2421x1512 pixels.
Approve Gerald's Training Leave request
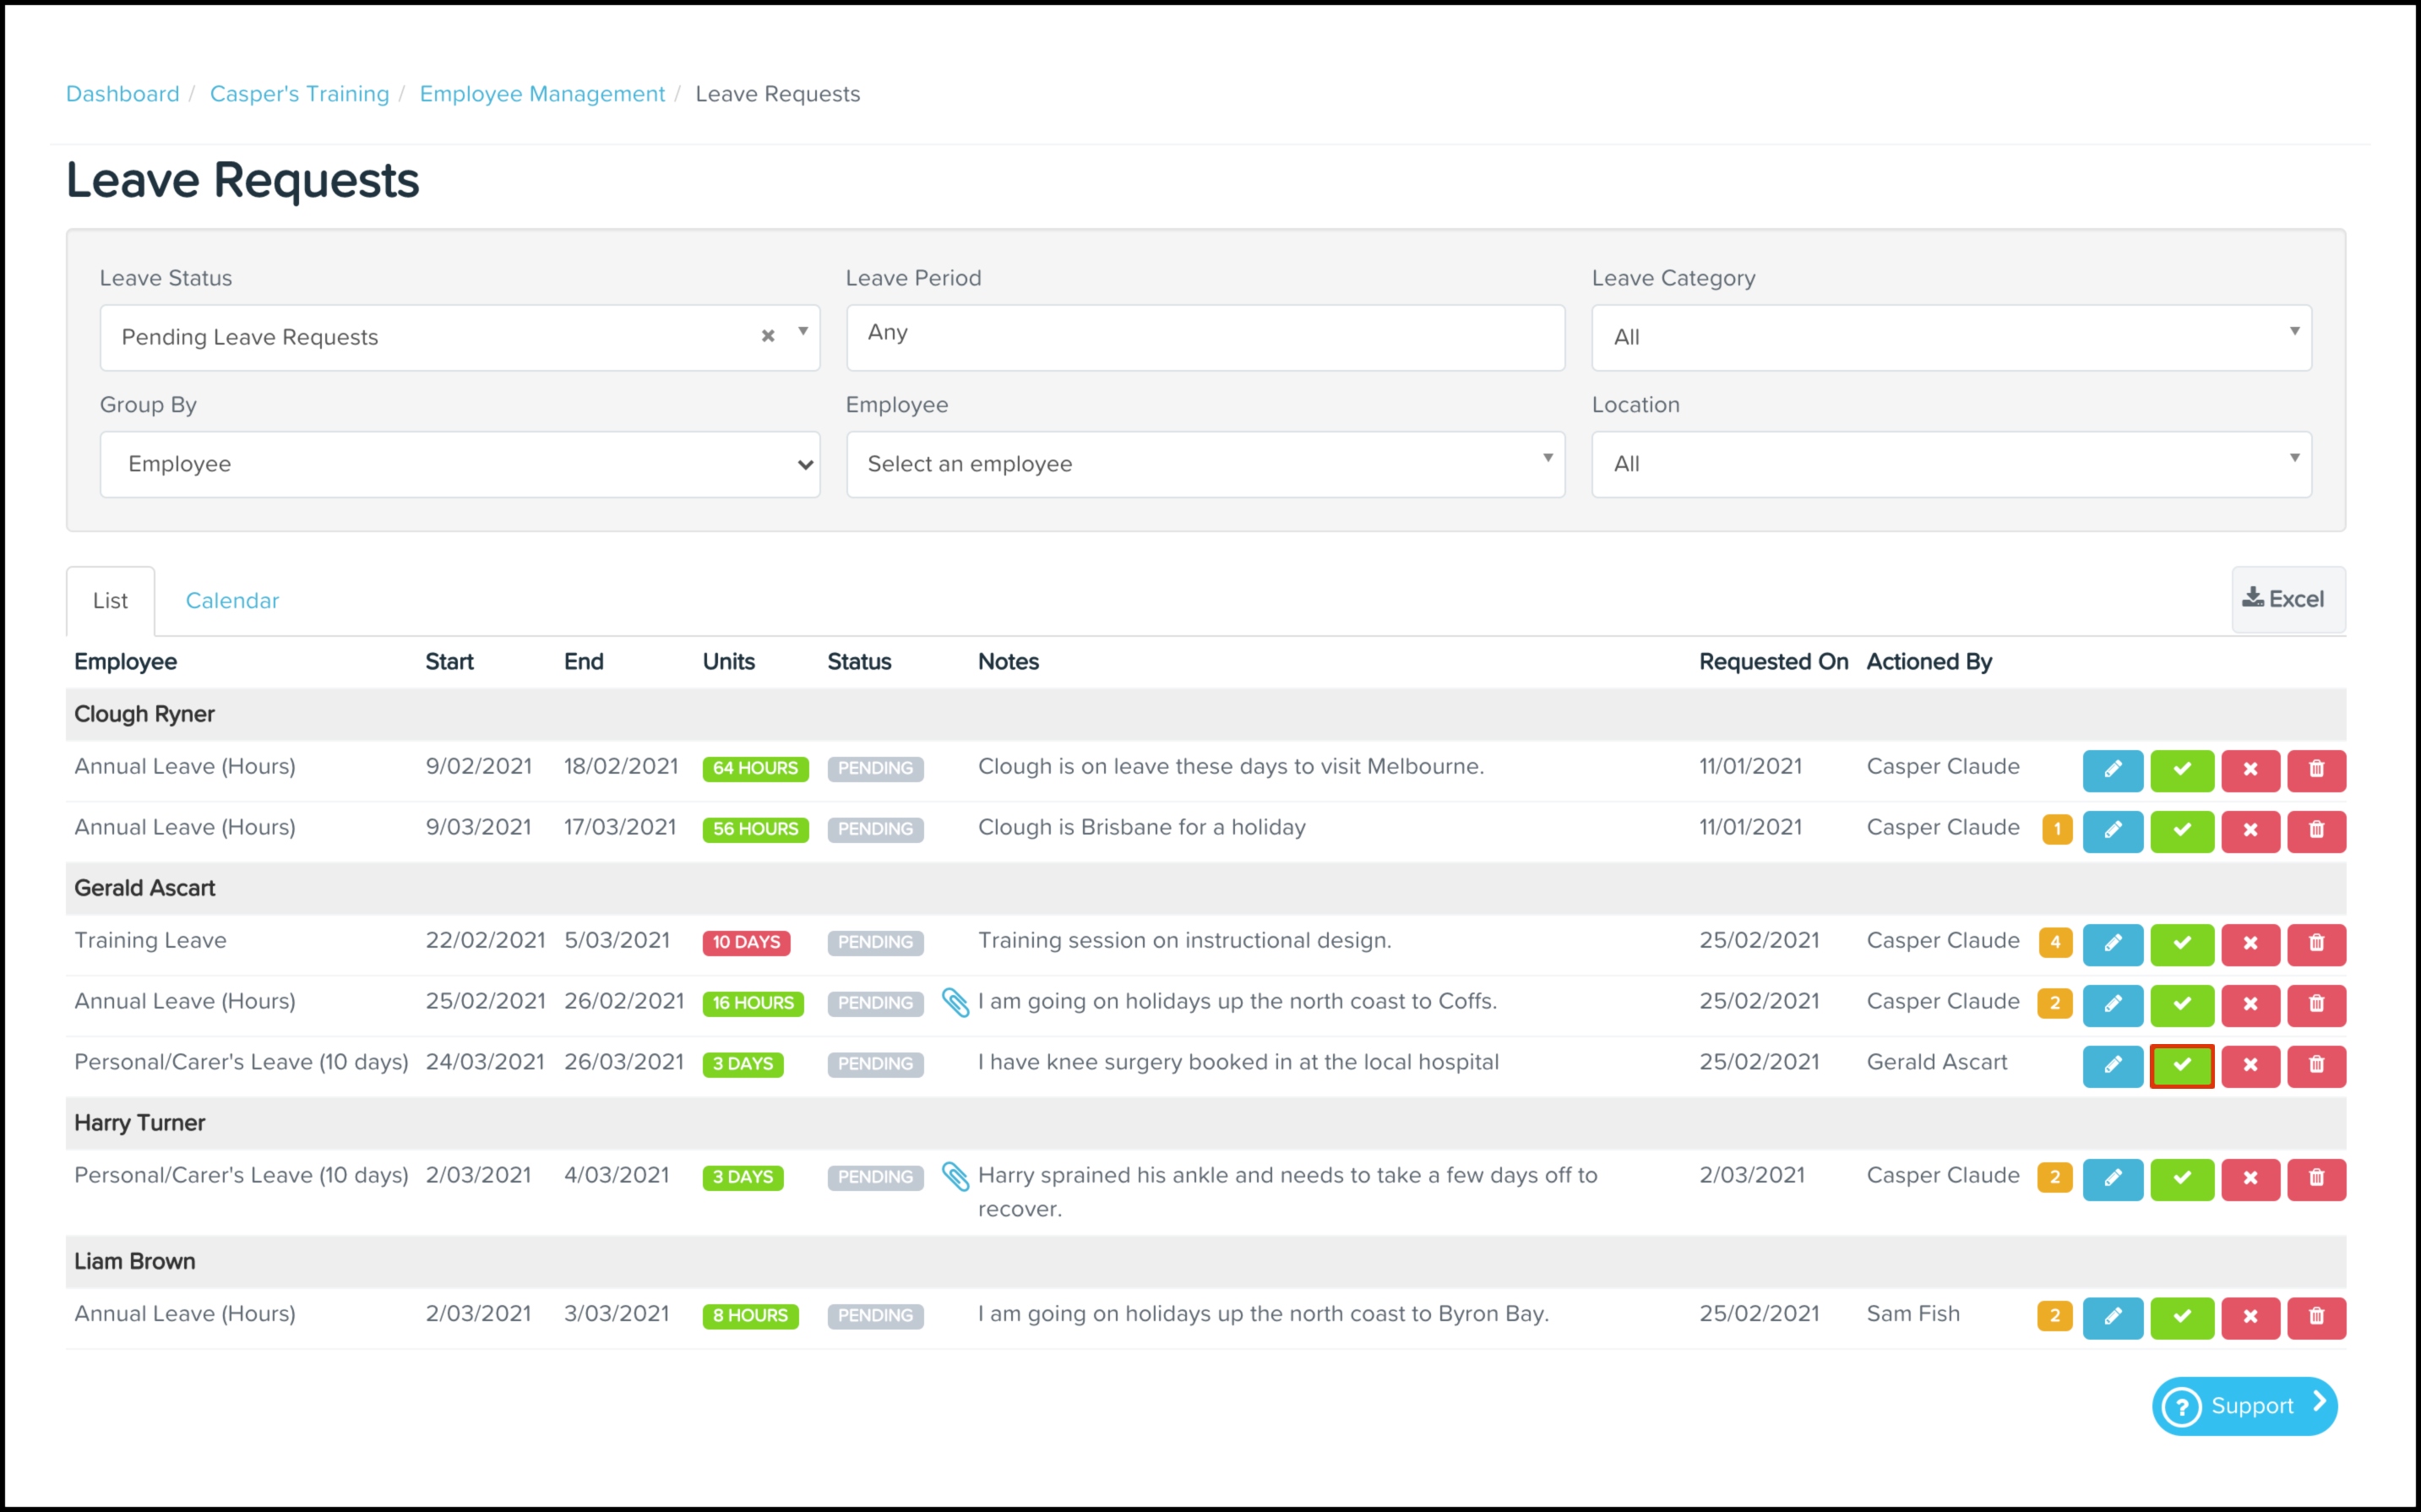pos(2181,943)
